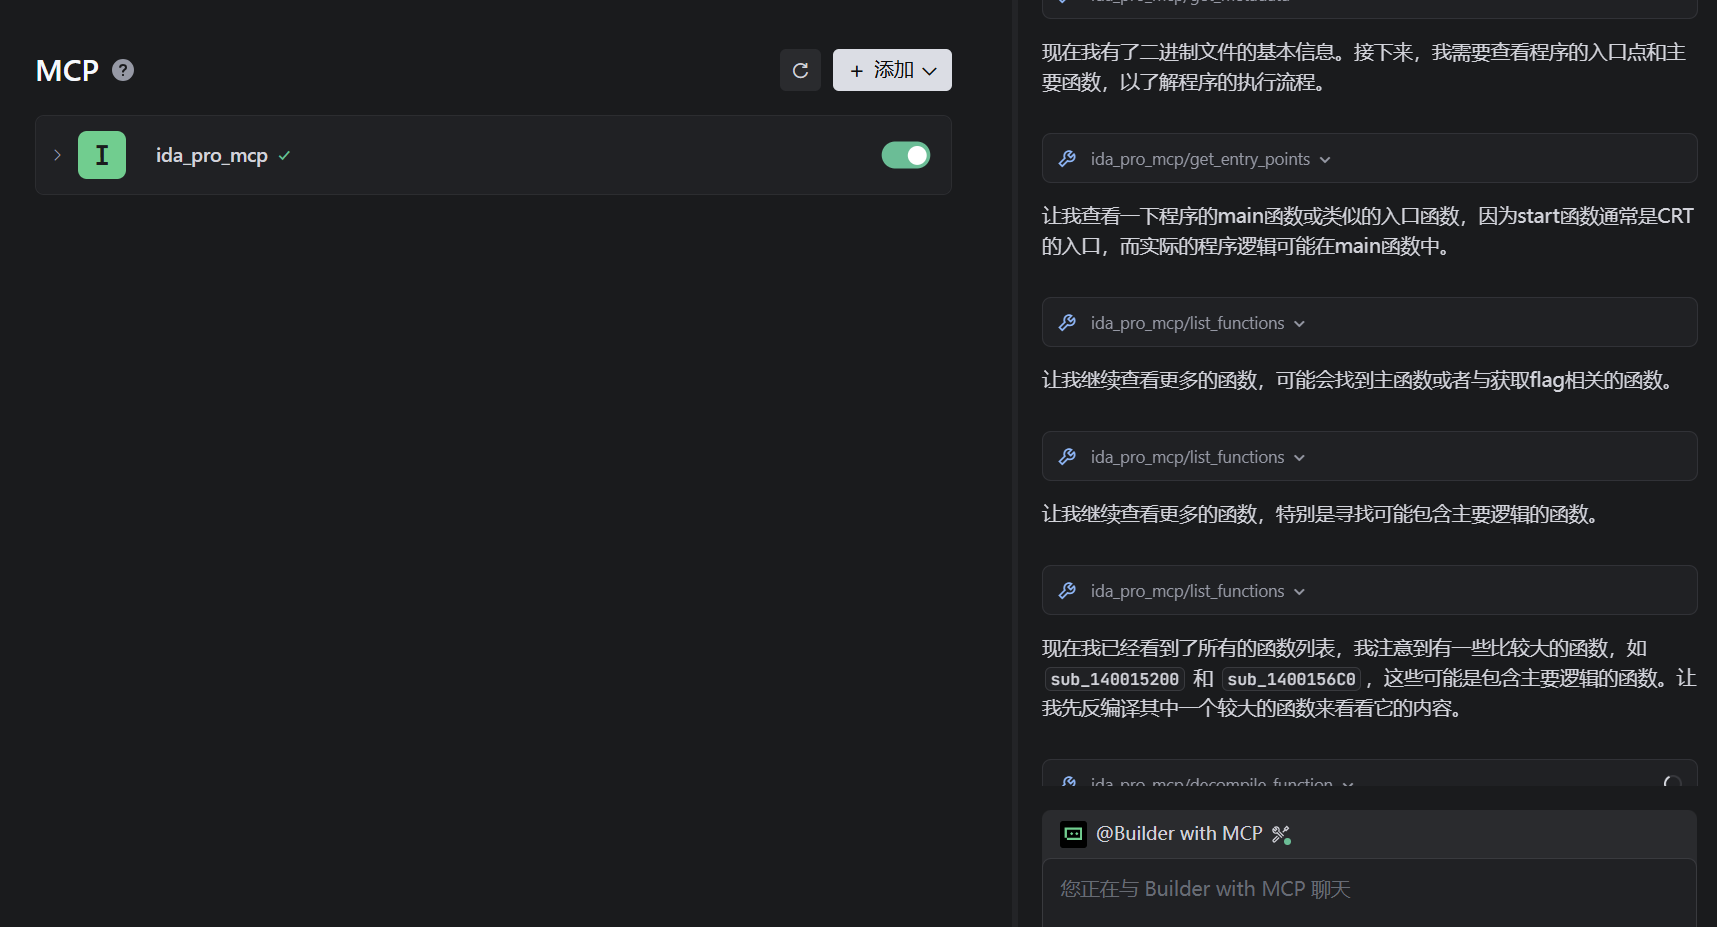Screen dimensions: 1717x927
Task: Click the sub_140015200 code label
Action: (1114, 679)
